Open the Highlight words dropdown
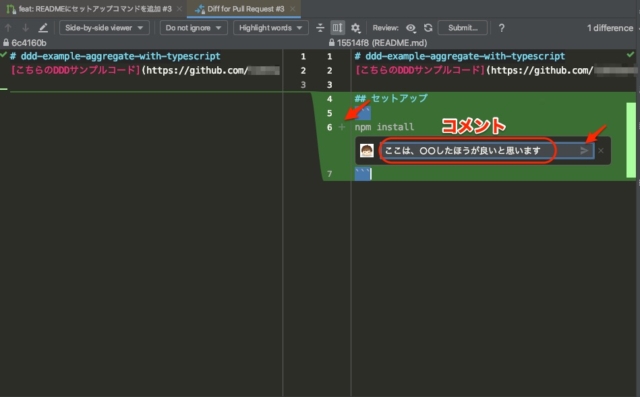Viewport: 640px width, 397px height. [271, 28]
